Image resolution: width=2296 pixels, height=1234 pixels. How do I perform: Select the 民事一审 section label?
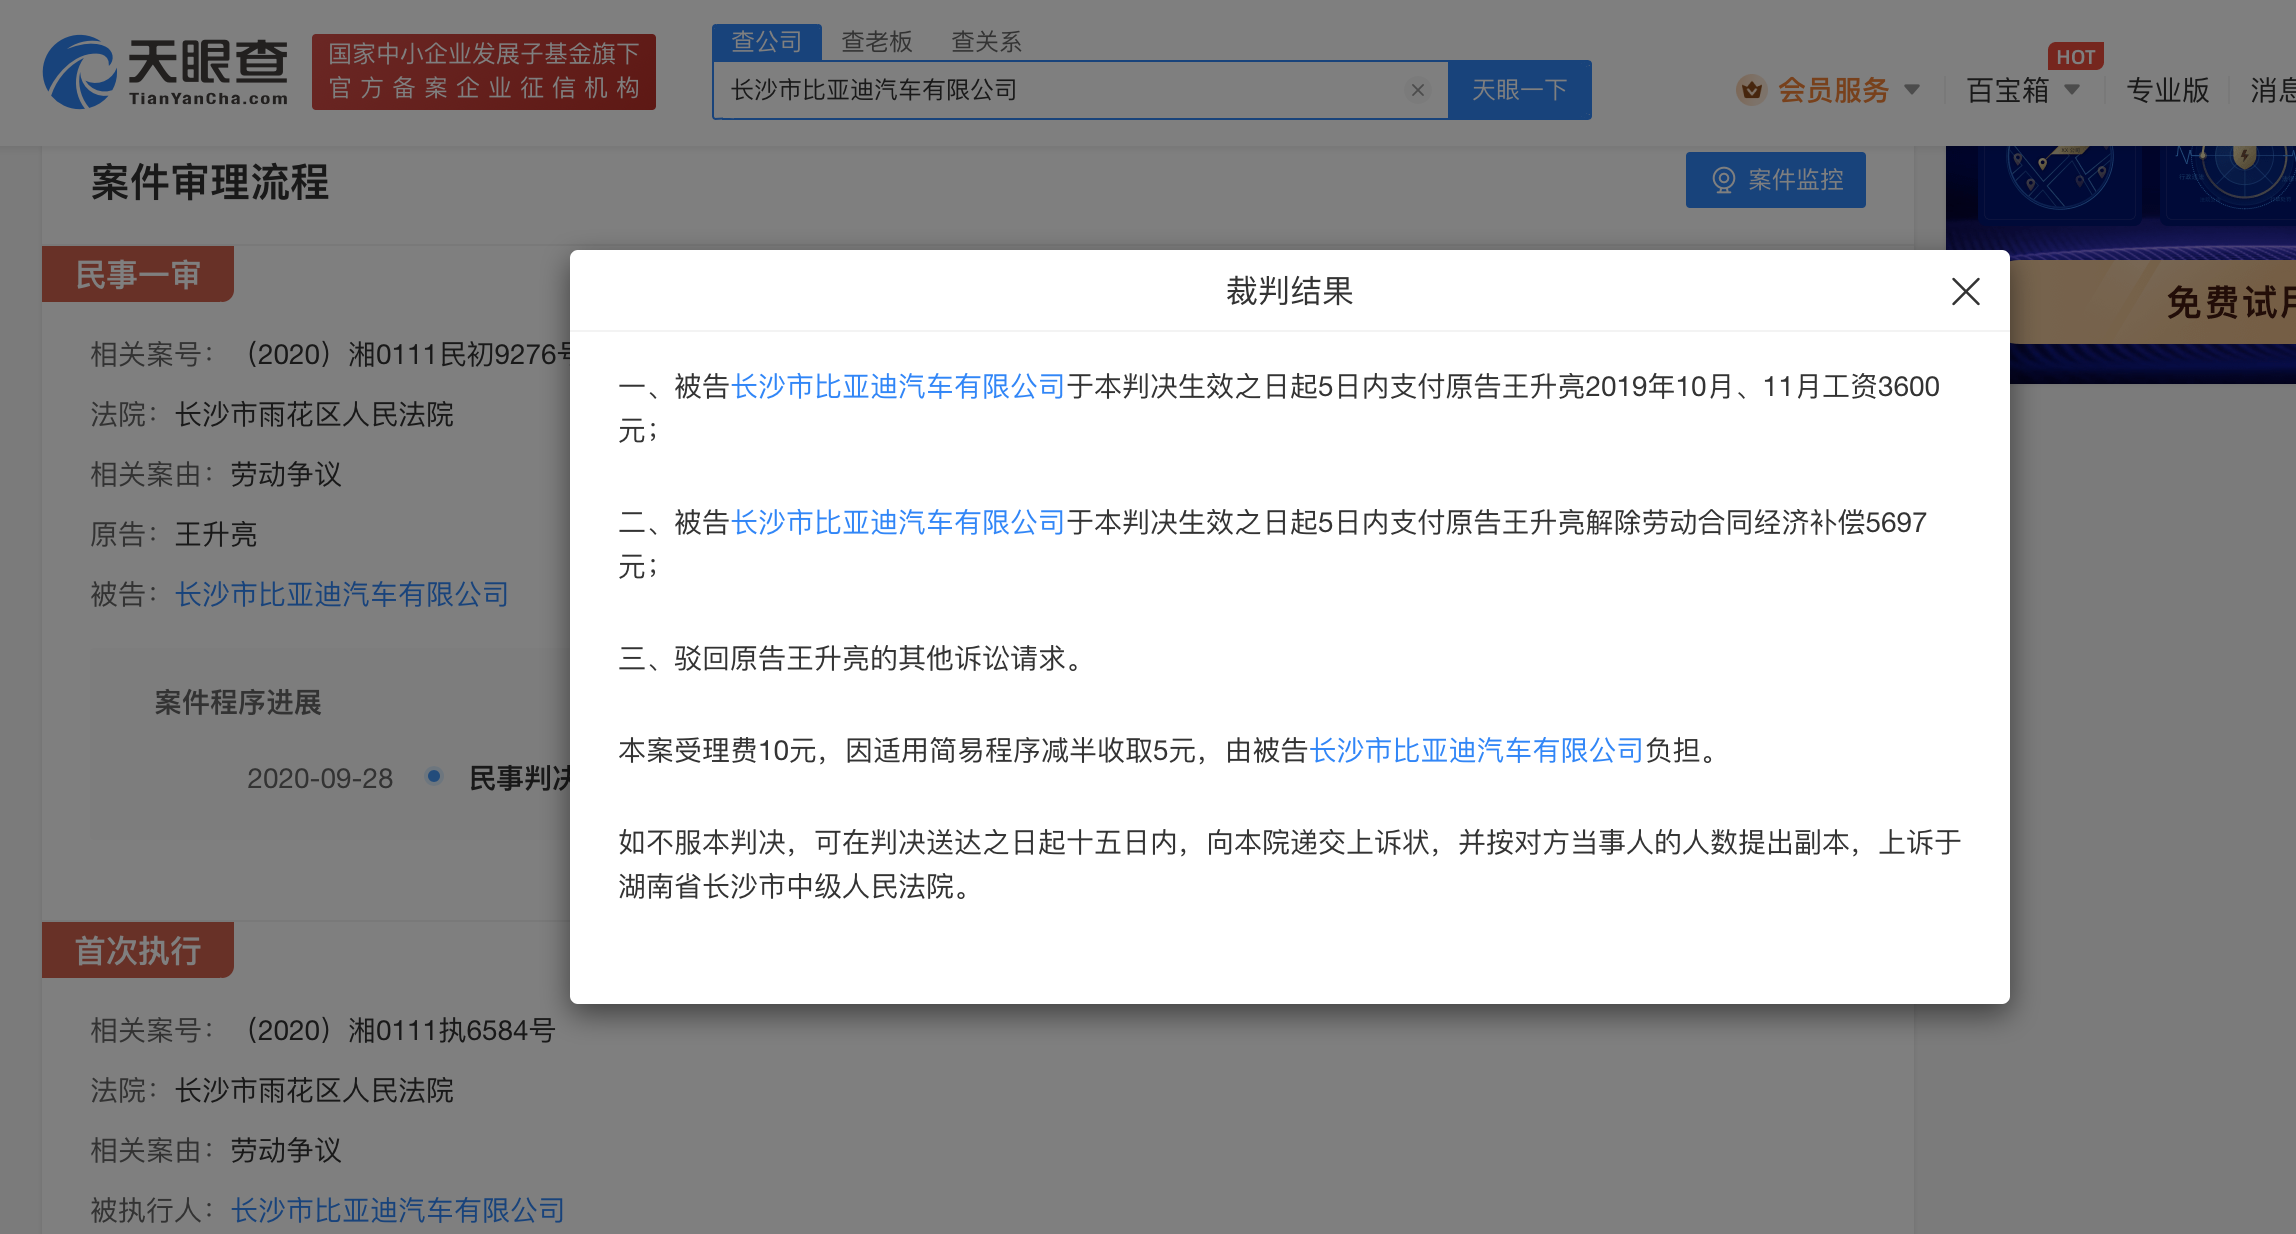coord(138,274)
